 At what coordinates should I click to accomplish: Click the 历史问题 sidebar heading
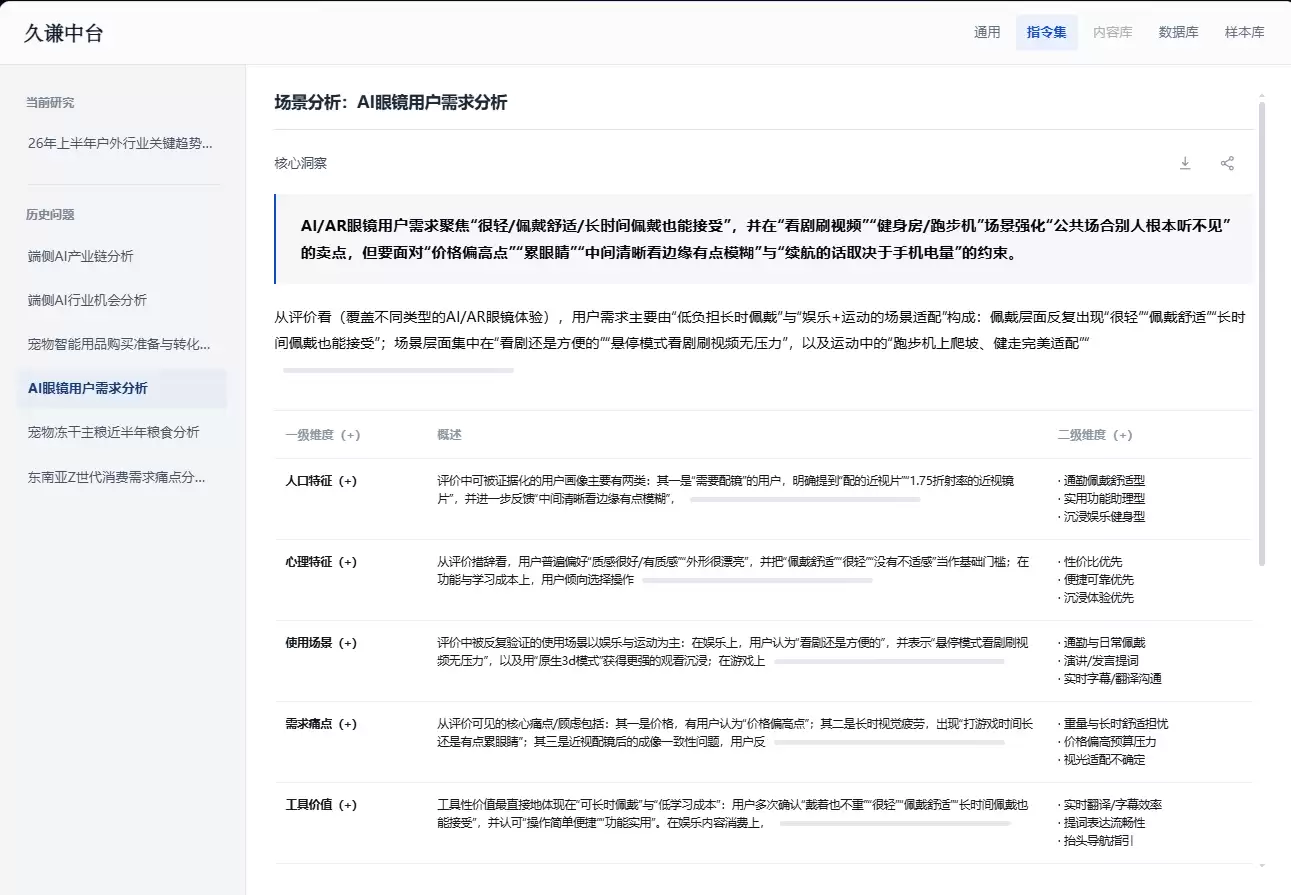coord(50,214)
